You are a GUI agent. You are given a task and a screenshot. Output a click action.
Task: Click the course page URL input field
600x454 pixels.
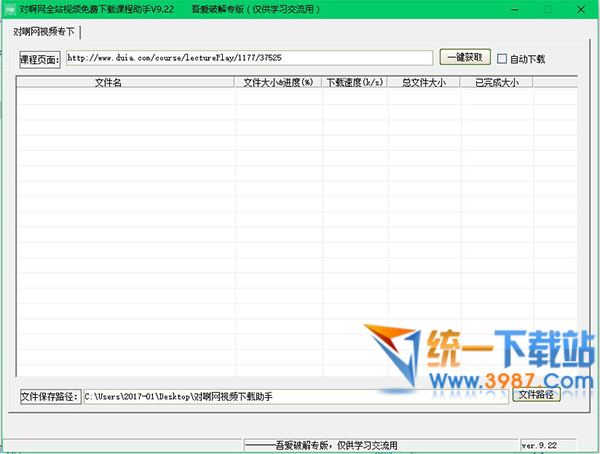tap(249, 58)
